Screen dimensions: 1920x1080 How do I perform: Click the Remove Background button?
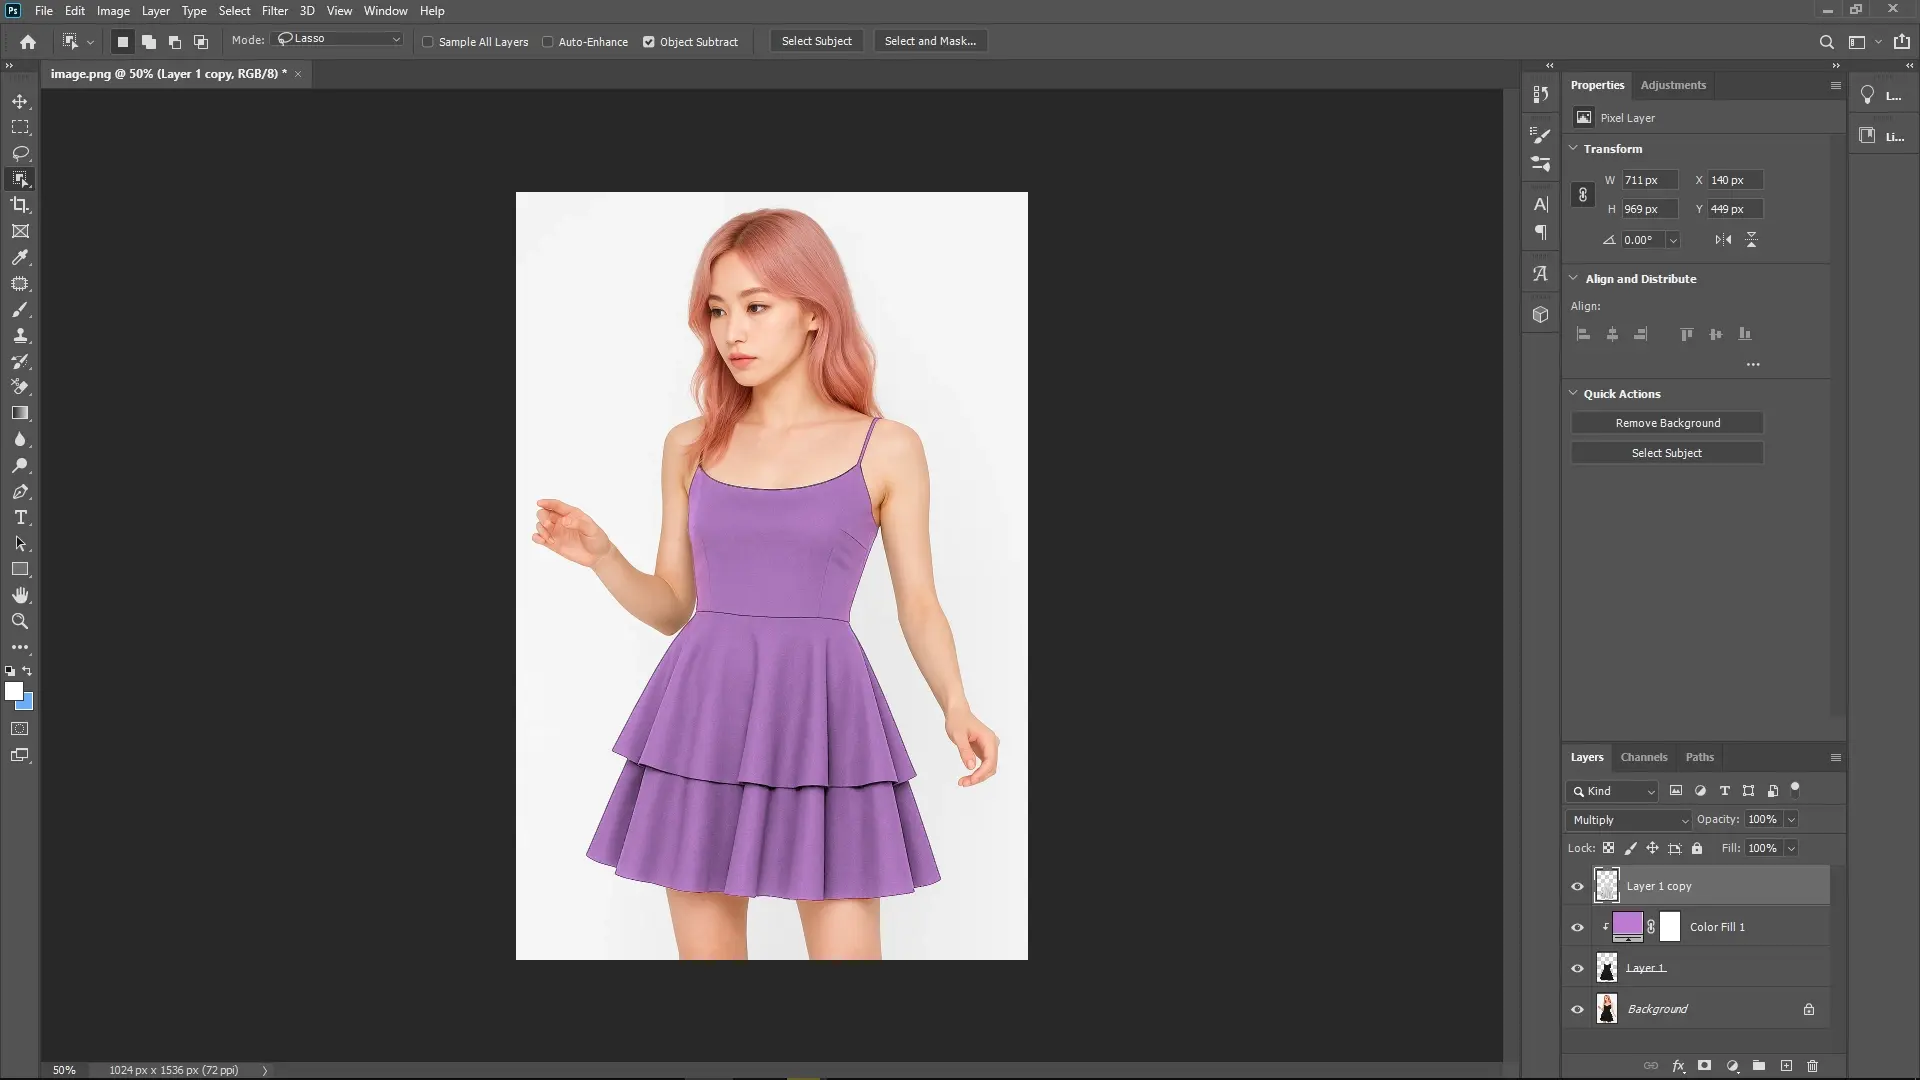(x=1667, y=423)
